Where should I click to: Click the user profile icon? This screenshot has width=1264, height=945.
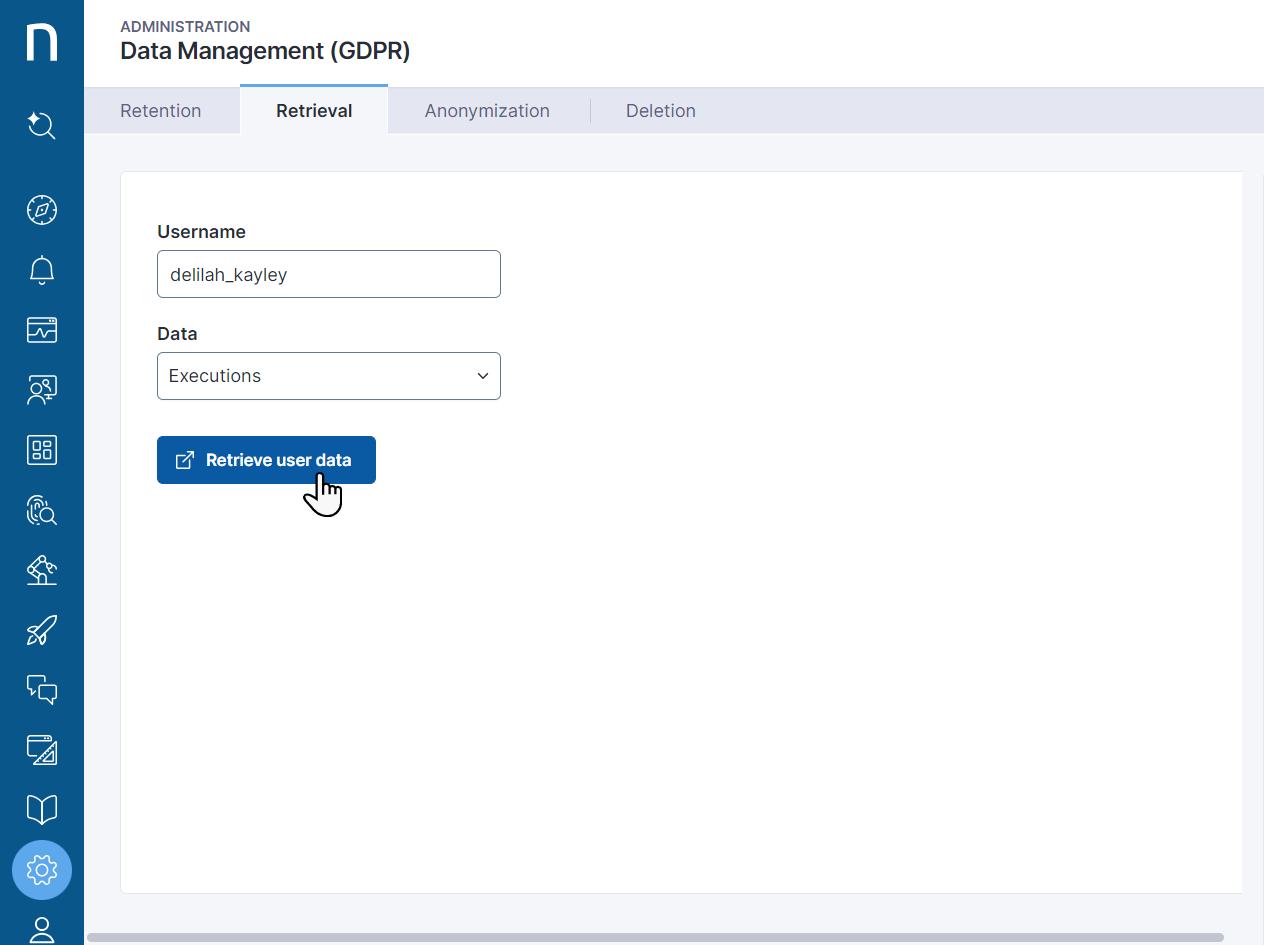click(x=42, y=929)
